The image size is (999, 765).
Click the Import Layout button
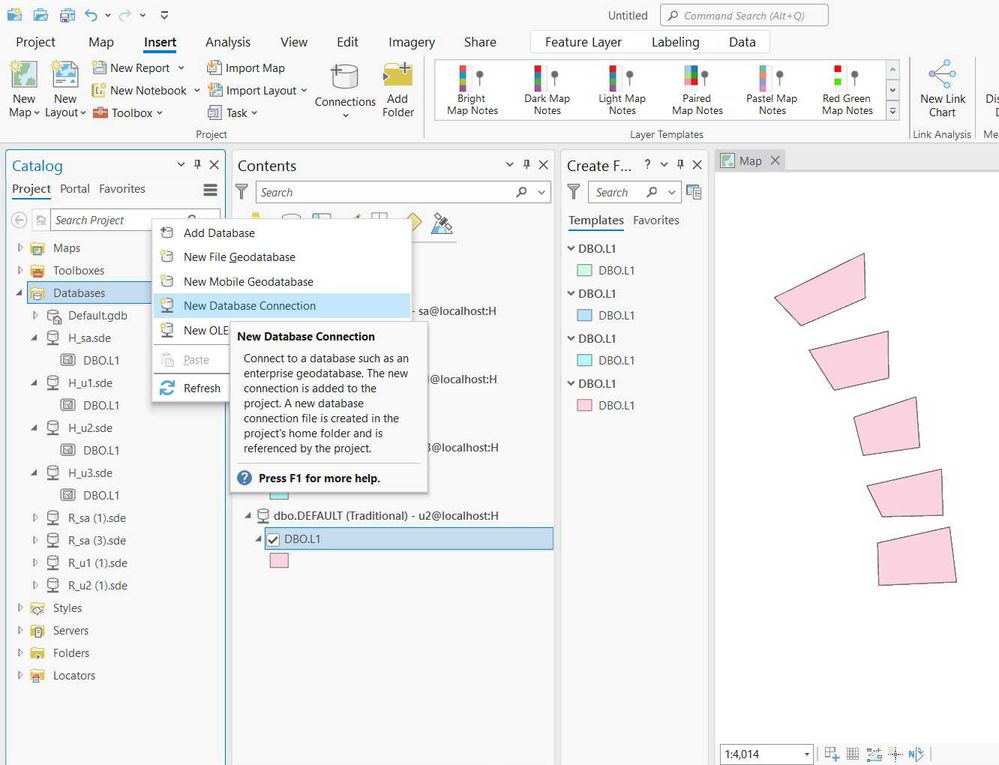coord(254,90)
